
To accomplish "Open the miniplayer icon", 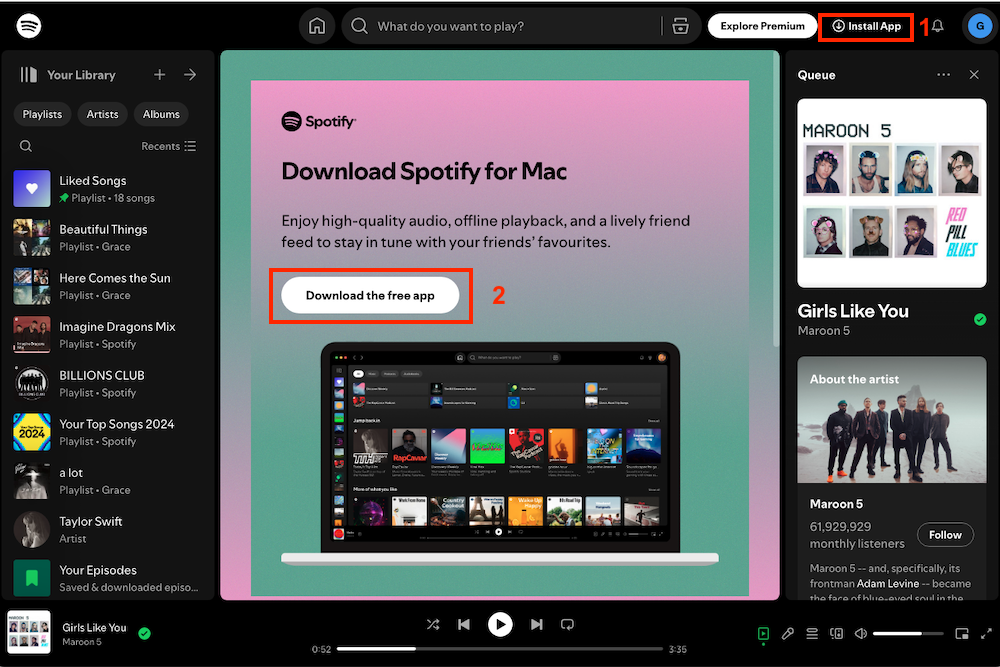I will (x=962, y=633).
